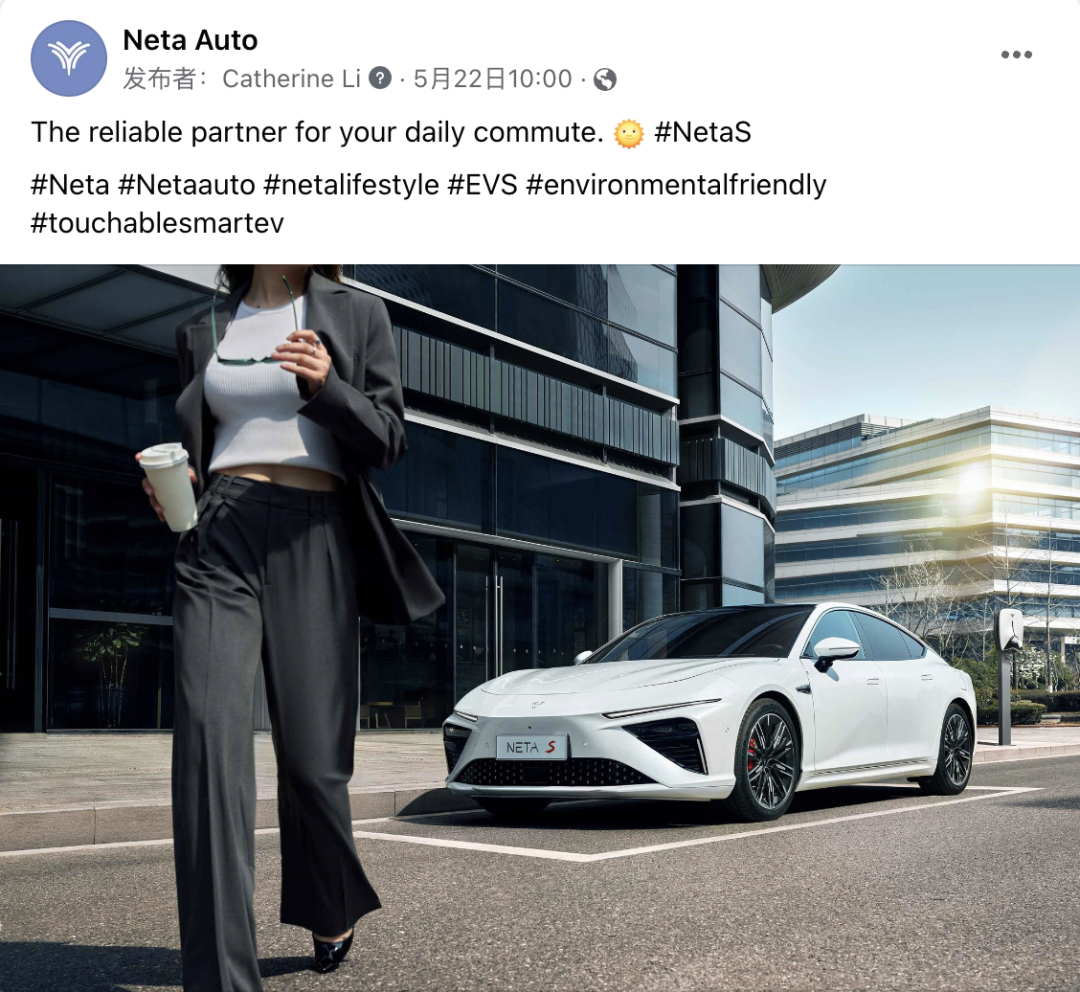Open the post photo of the white car
The width and height of the screenshot is (1080, 992).
click(x=540, y=628)
